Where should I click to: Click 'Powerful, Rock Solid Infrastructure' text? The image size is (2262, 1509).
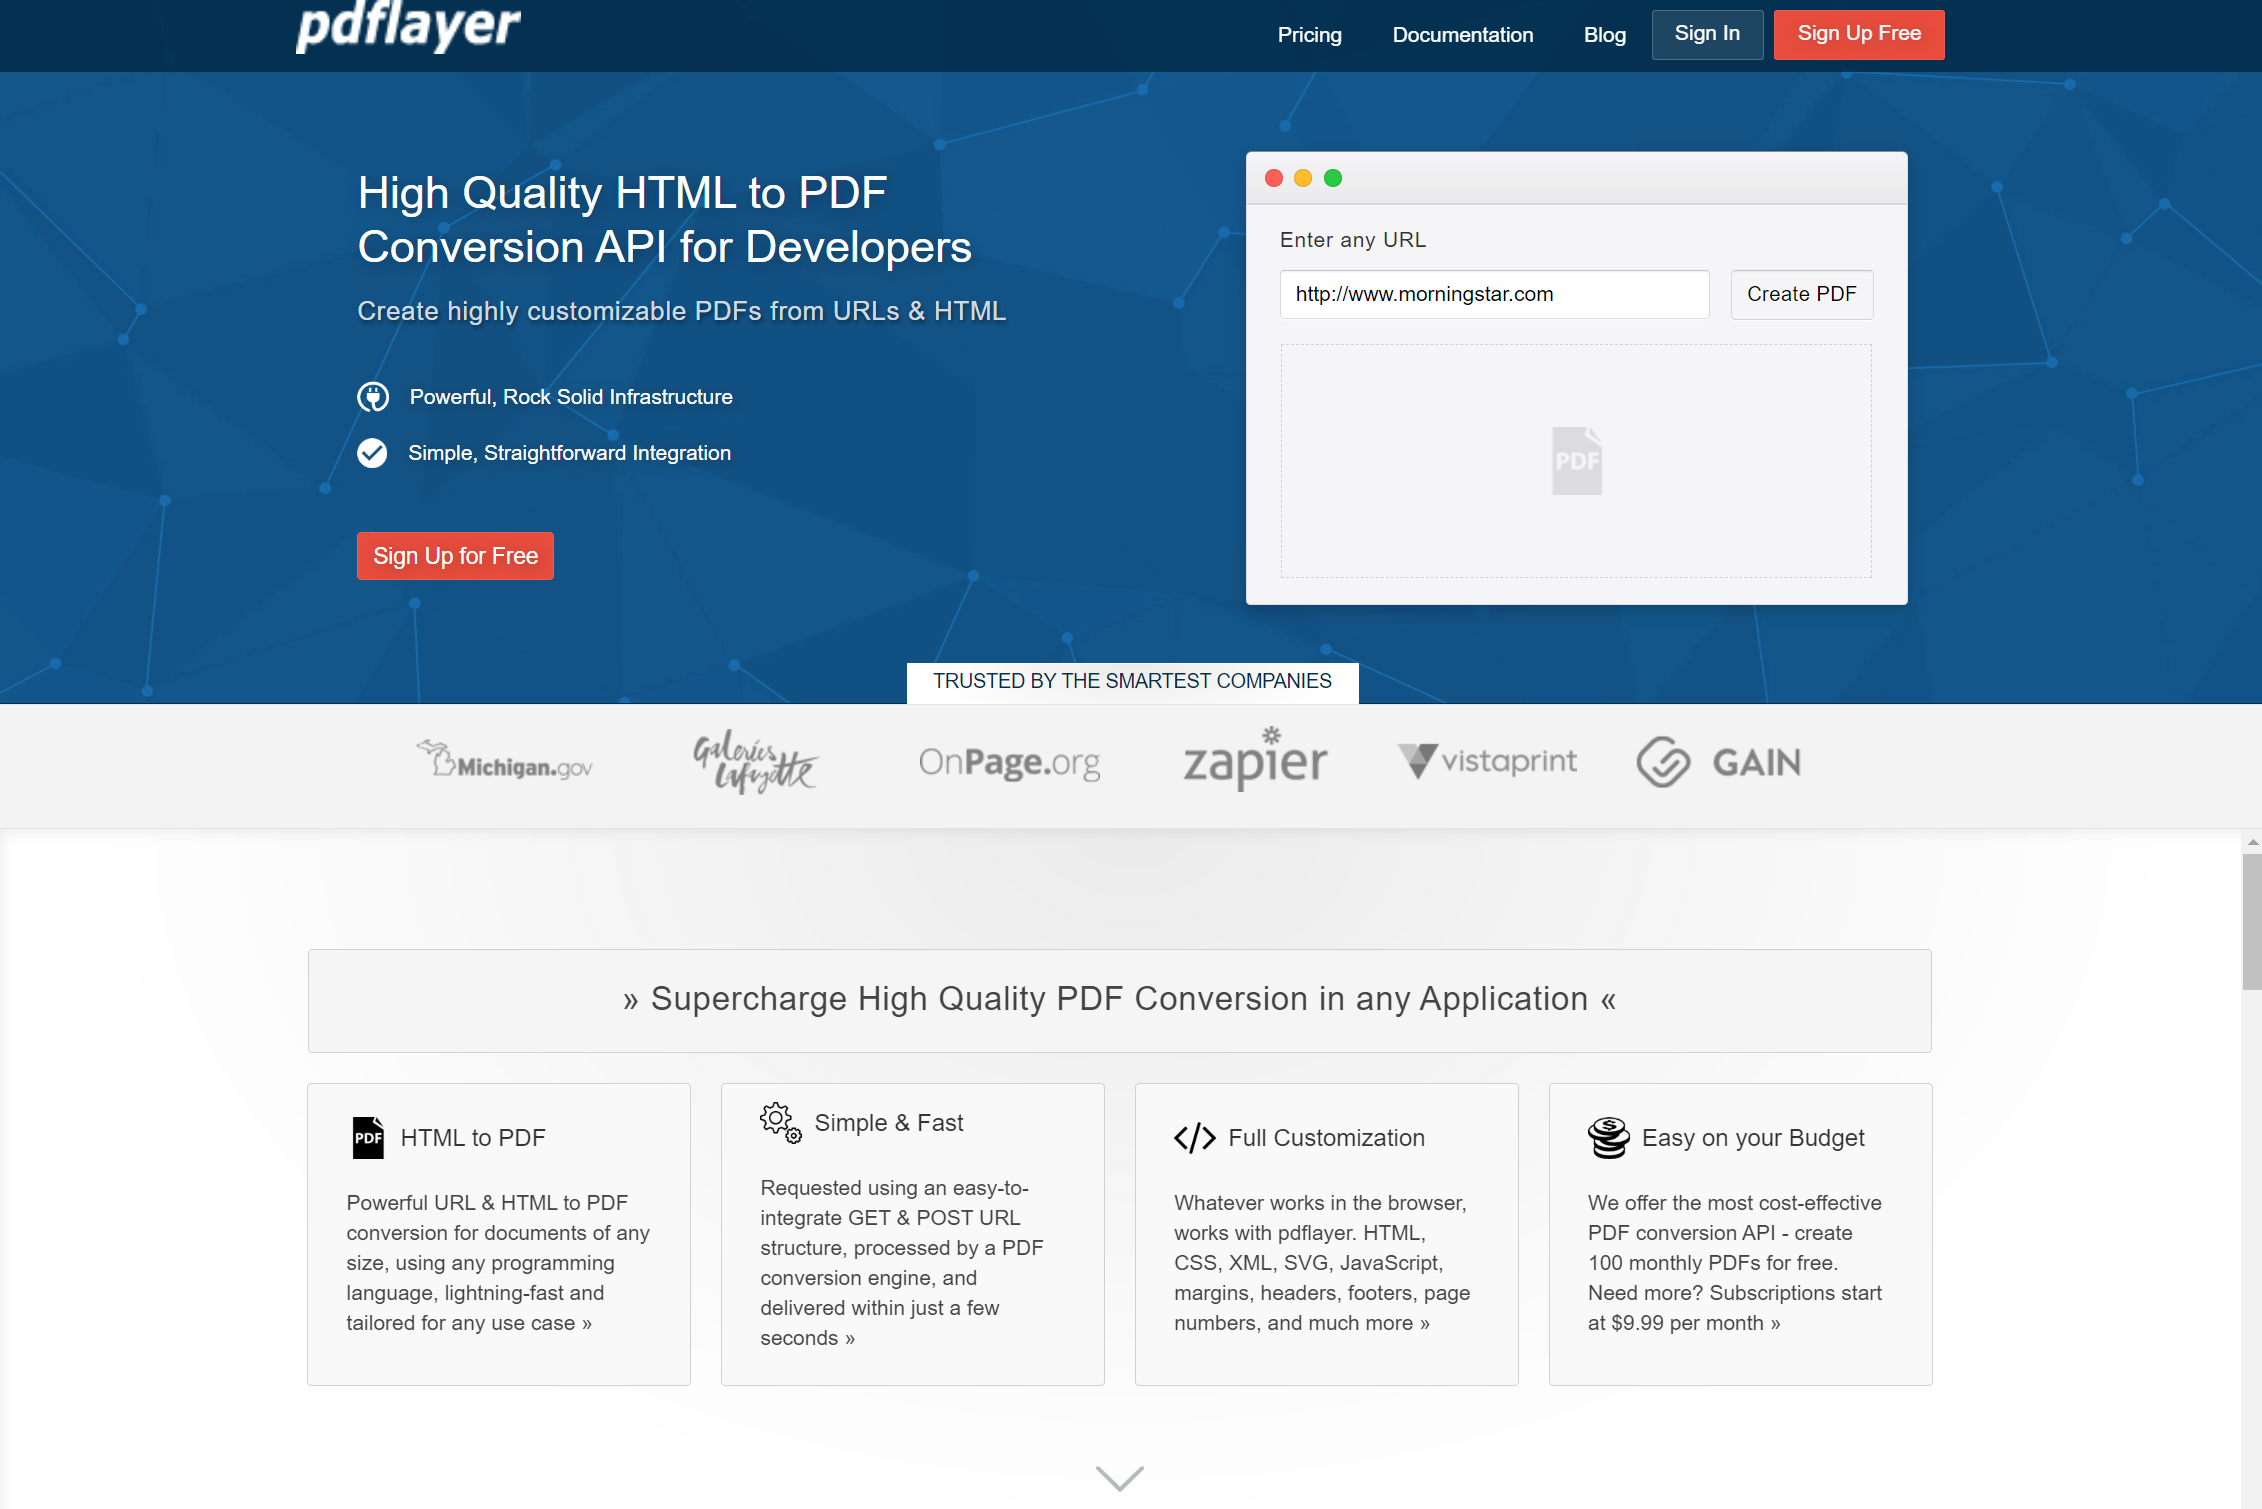tap(571, 397)
